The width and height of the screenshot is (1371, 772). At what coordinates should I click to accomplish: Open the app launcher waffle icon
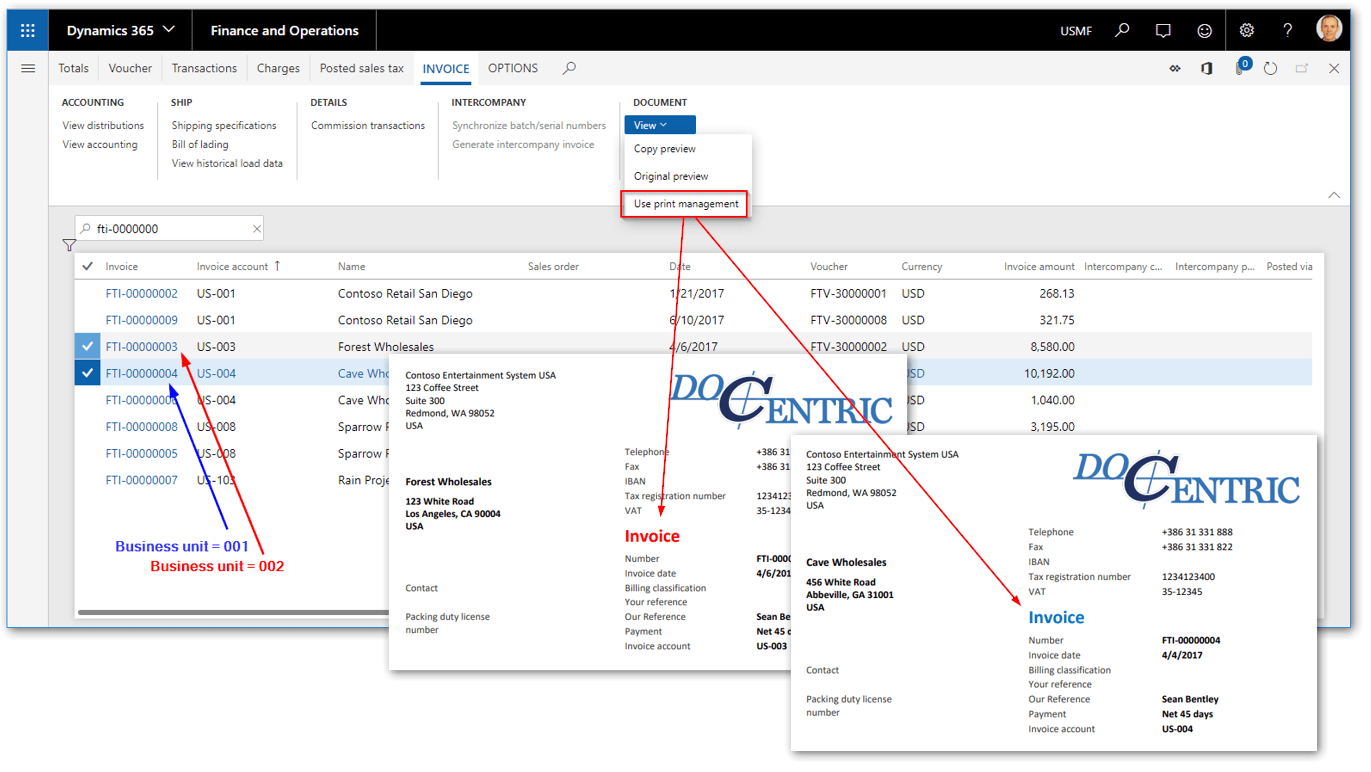28,31
